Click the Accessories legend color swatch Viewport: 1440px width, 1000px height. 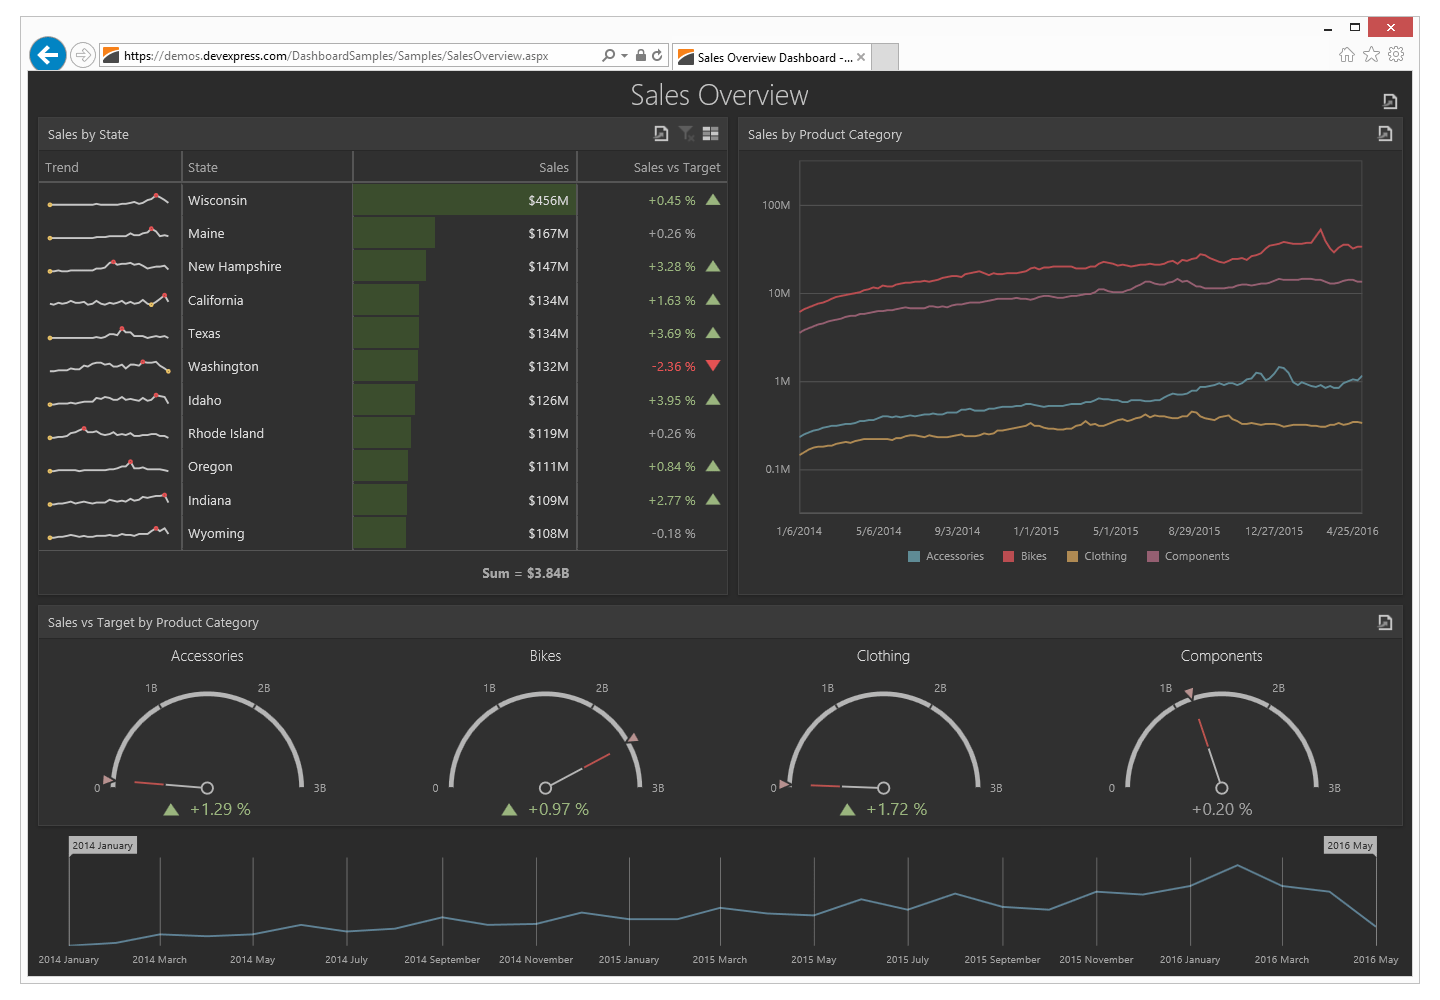point(914,557)
